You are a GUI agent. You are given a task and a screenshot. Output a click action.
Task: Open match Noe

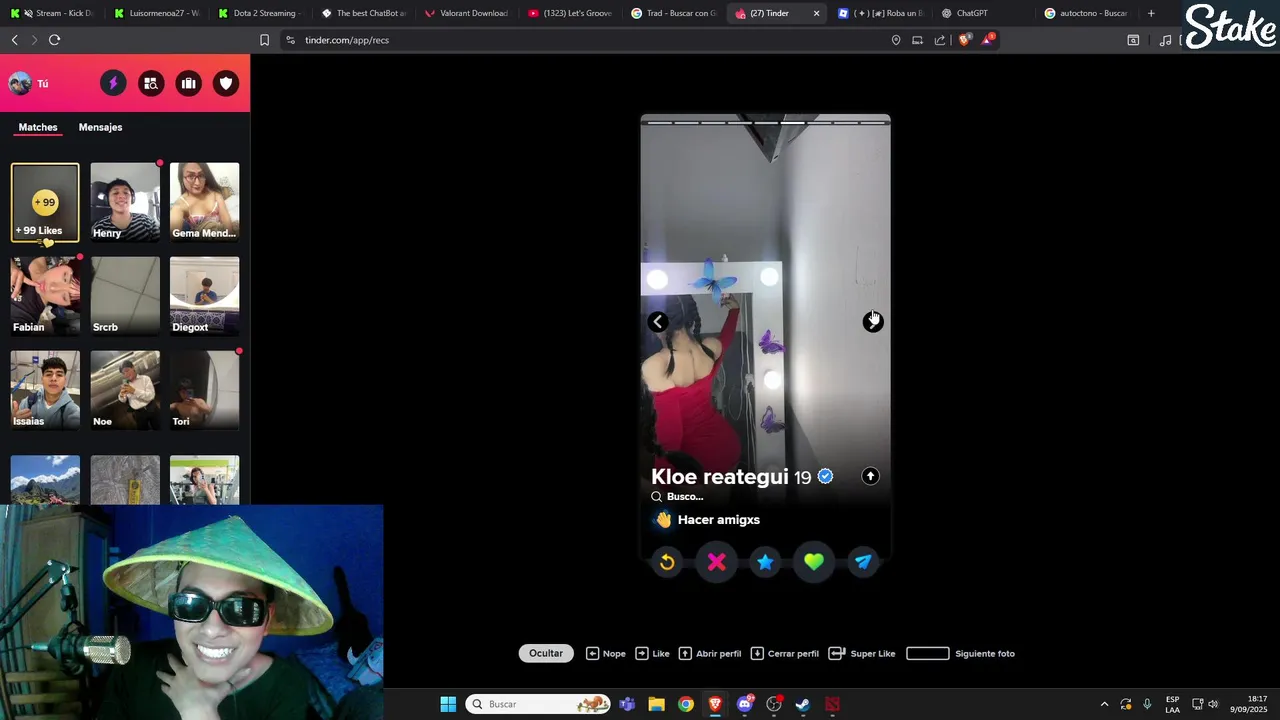(125, 389)
